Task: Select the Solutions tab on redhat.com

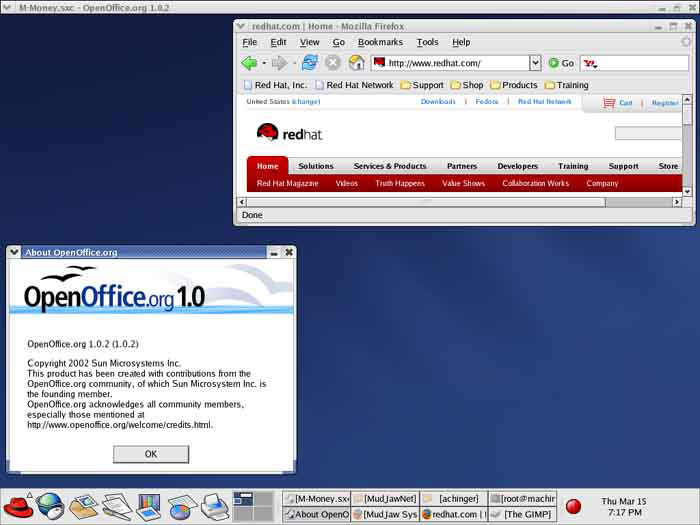Action: [316, 166]
